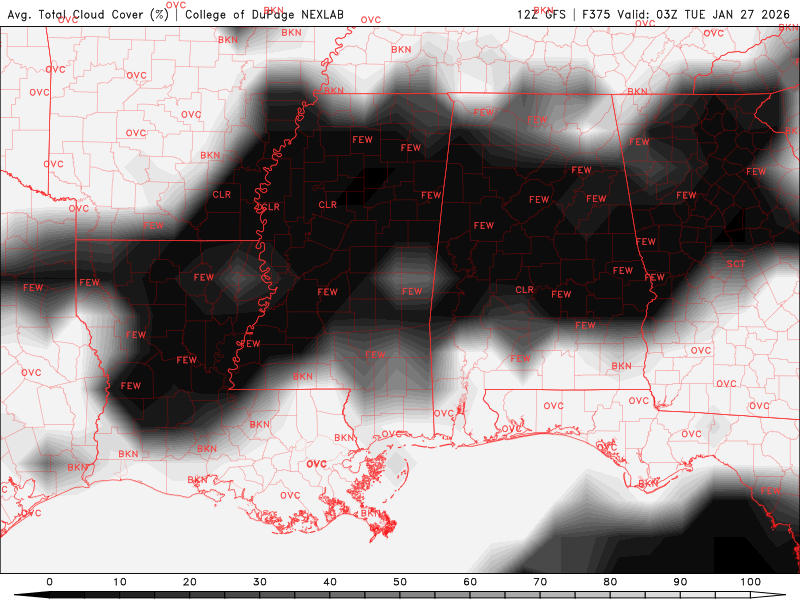Screen dimensions: 800x600
Task: Click the 'Avg. Total Cloud Cover (%)' title
Action: 88,14
